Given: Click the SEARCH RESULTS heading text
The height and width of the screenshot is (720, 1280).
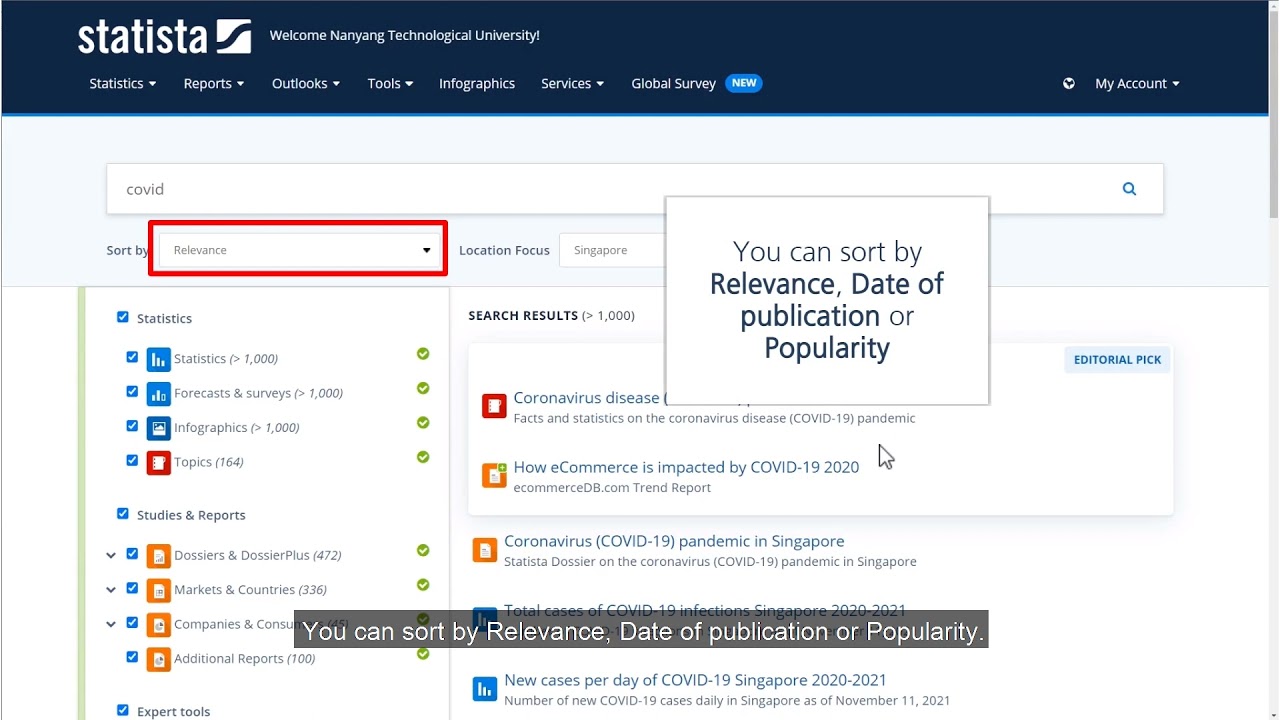Looking at the screenshot, I should [523, 316].
